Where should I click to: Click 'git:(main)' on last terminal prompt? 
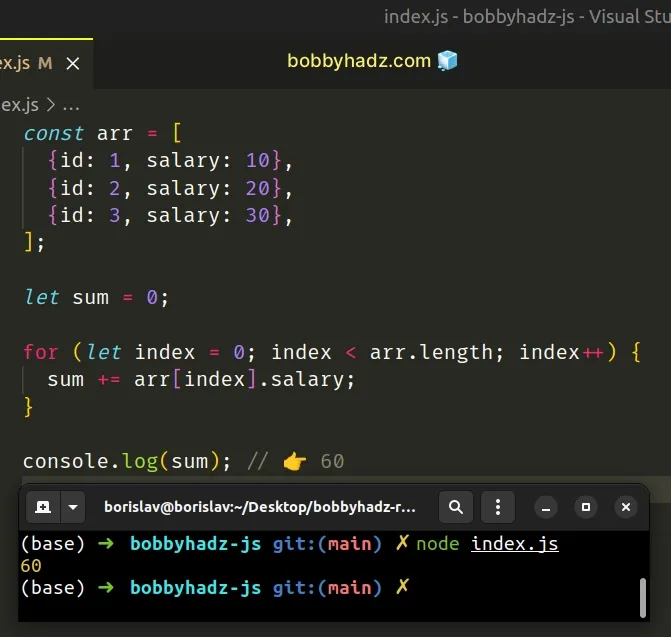click(x=327, y=588)
